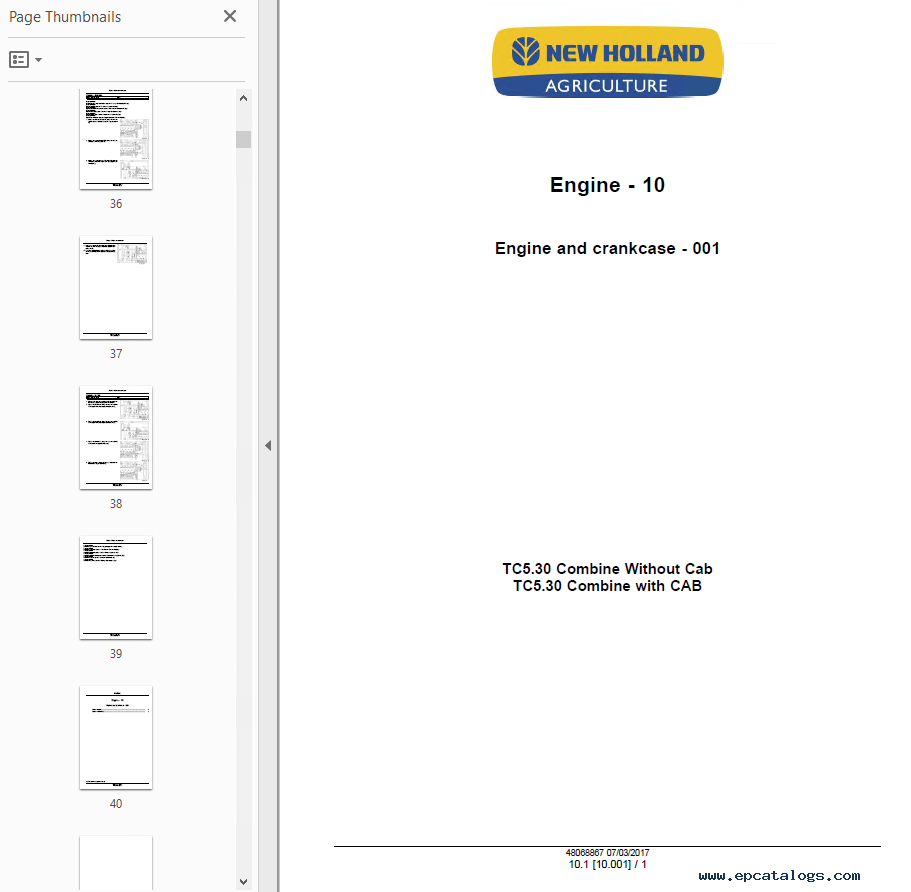Click the footer page reference '10.1 [10.001] / 1'

(x=607, y=864)
